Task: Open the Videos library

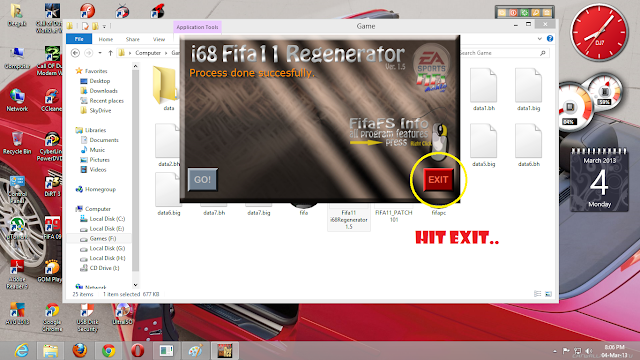Action: pos(98,169)
